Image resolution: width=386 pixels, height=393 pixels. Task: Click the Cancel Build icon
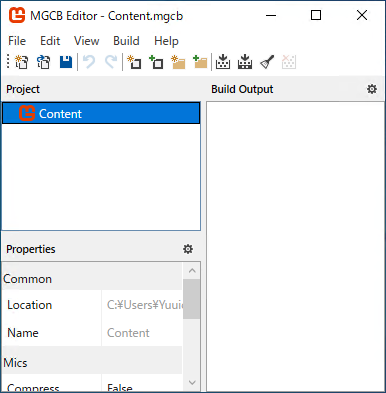[289, 62]
